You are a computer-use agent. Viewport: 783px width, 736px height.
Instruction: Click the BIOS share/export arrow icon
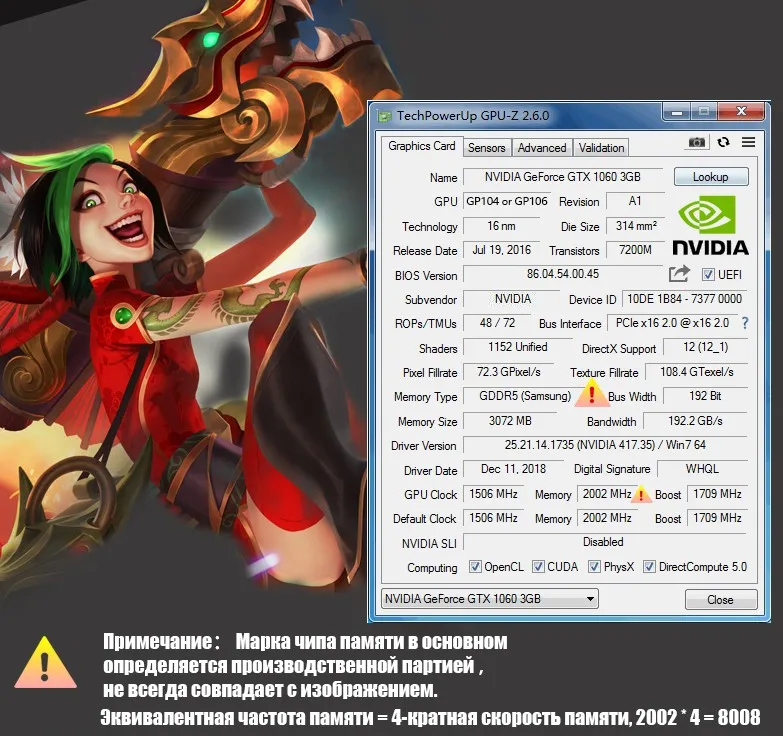point(679,274)
